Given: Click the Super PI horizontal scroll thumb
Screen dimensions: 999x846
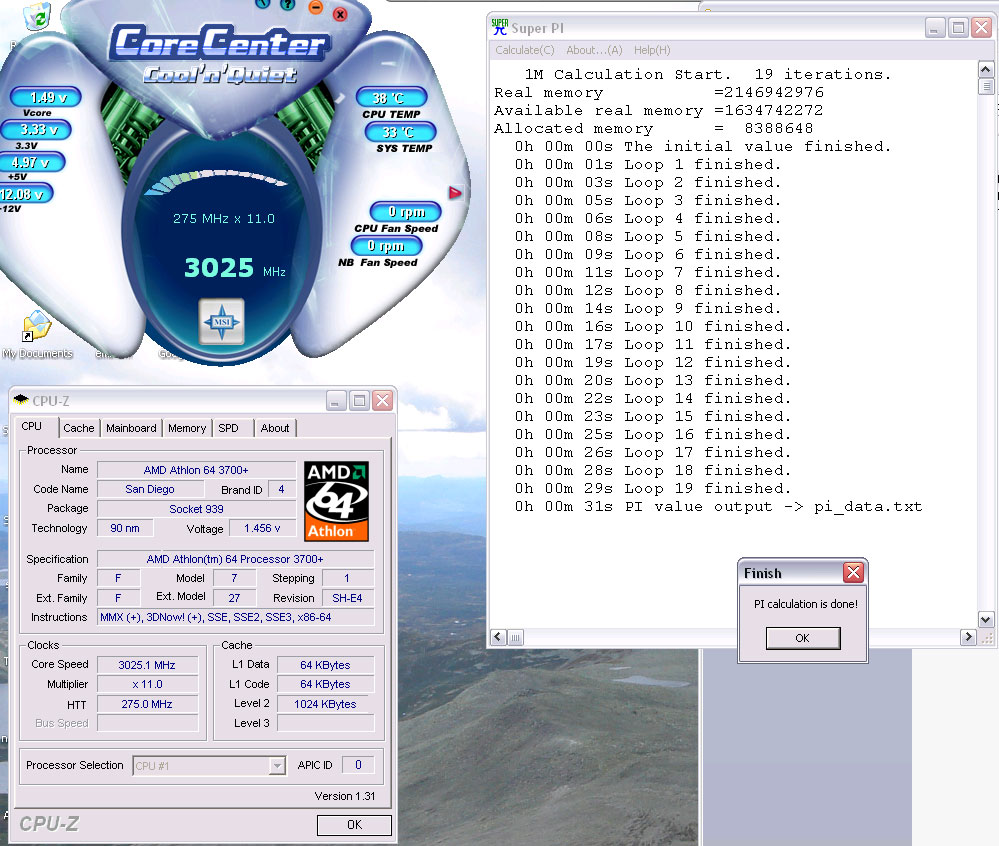Looking at the screenshot, I should tap(515, 637).
